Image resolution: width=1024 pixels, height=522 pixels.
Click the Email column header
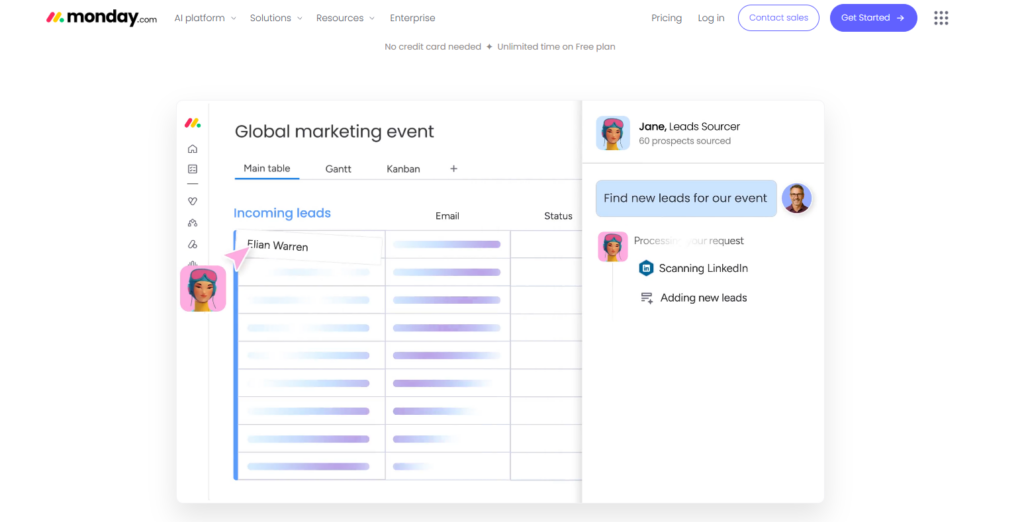pyautogui.click(x=447, y=216)
